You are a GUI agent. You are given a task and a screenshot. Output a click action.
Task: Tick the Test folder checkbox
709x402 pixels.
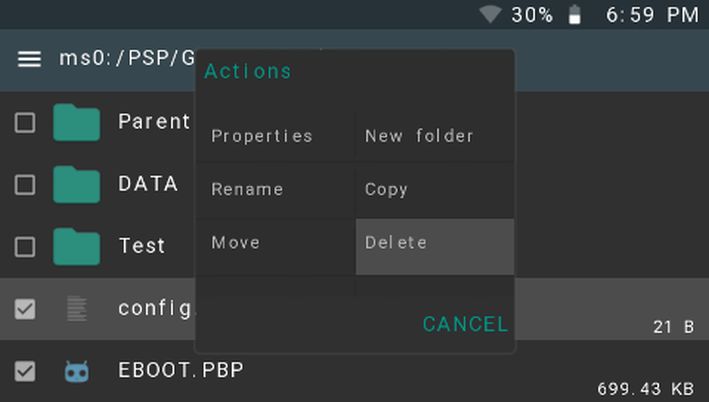[x=25, y=247]
